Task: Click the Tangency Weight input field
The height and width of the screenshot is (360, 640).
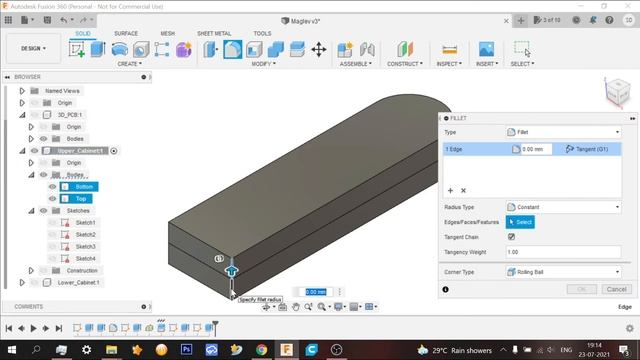Action: [563, 252]
